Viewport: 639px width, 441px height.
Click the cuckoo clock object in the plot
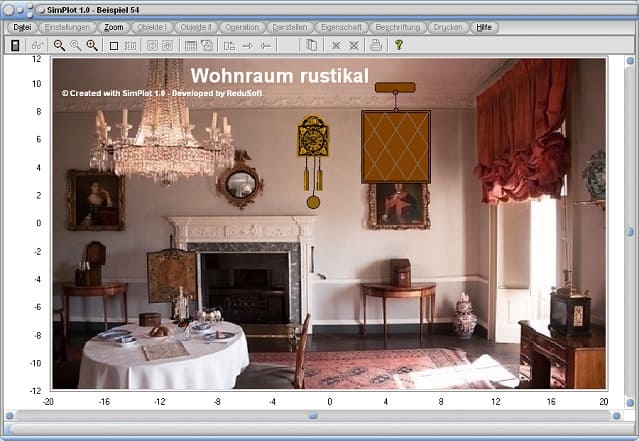pyautogui.click(x=313, y=140)
